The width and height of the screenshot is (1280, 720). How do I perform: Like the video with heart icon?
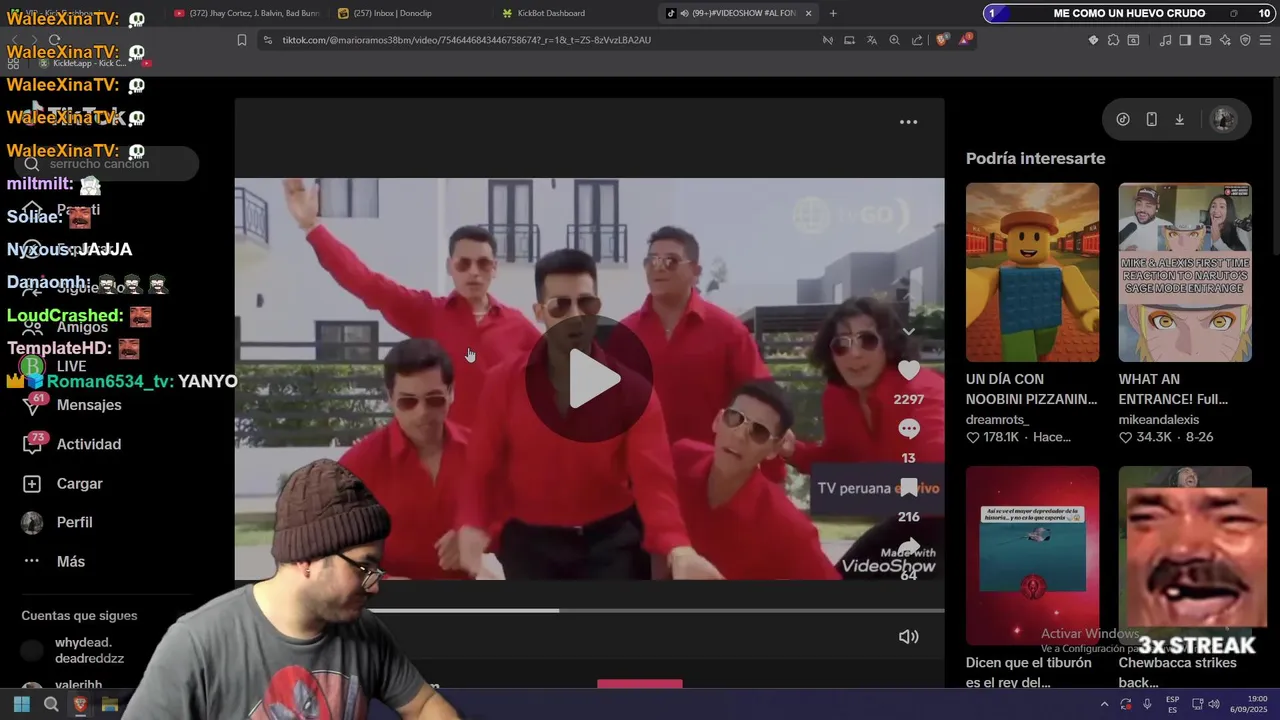(908, 370)
